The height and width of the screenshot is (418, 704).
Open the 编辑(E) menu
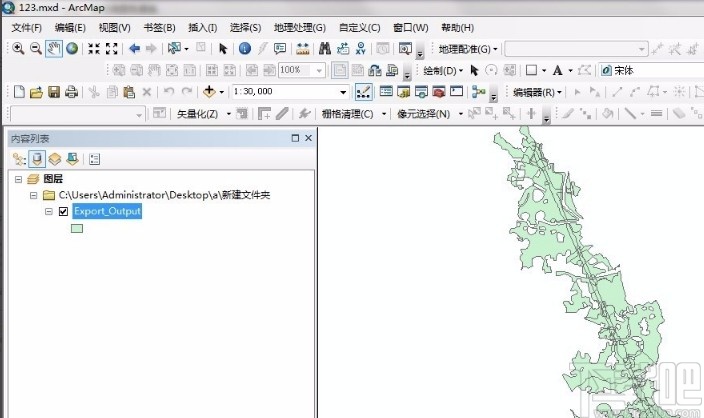click(x=70, y=28)
